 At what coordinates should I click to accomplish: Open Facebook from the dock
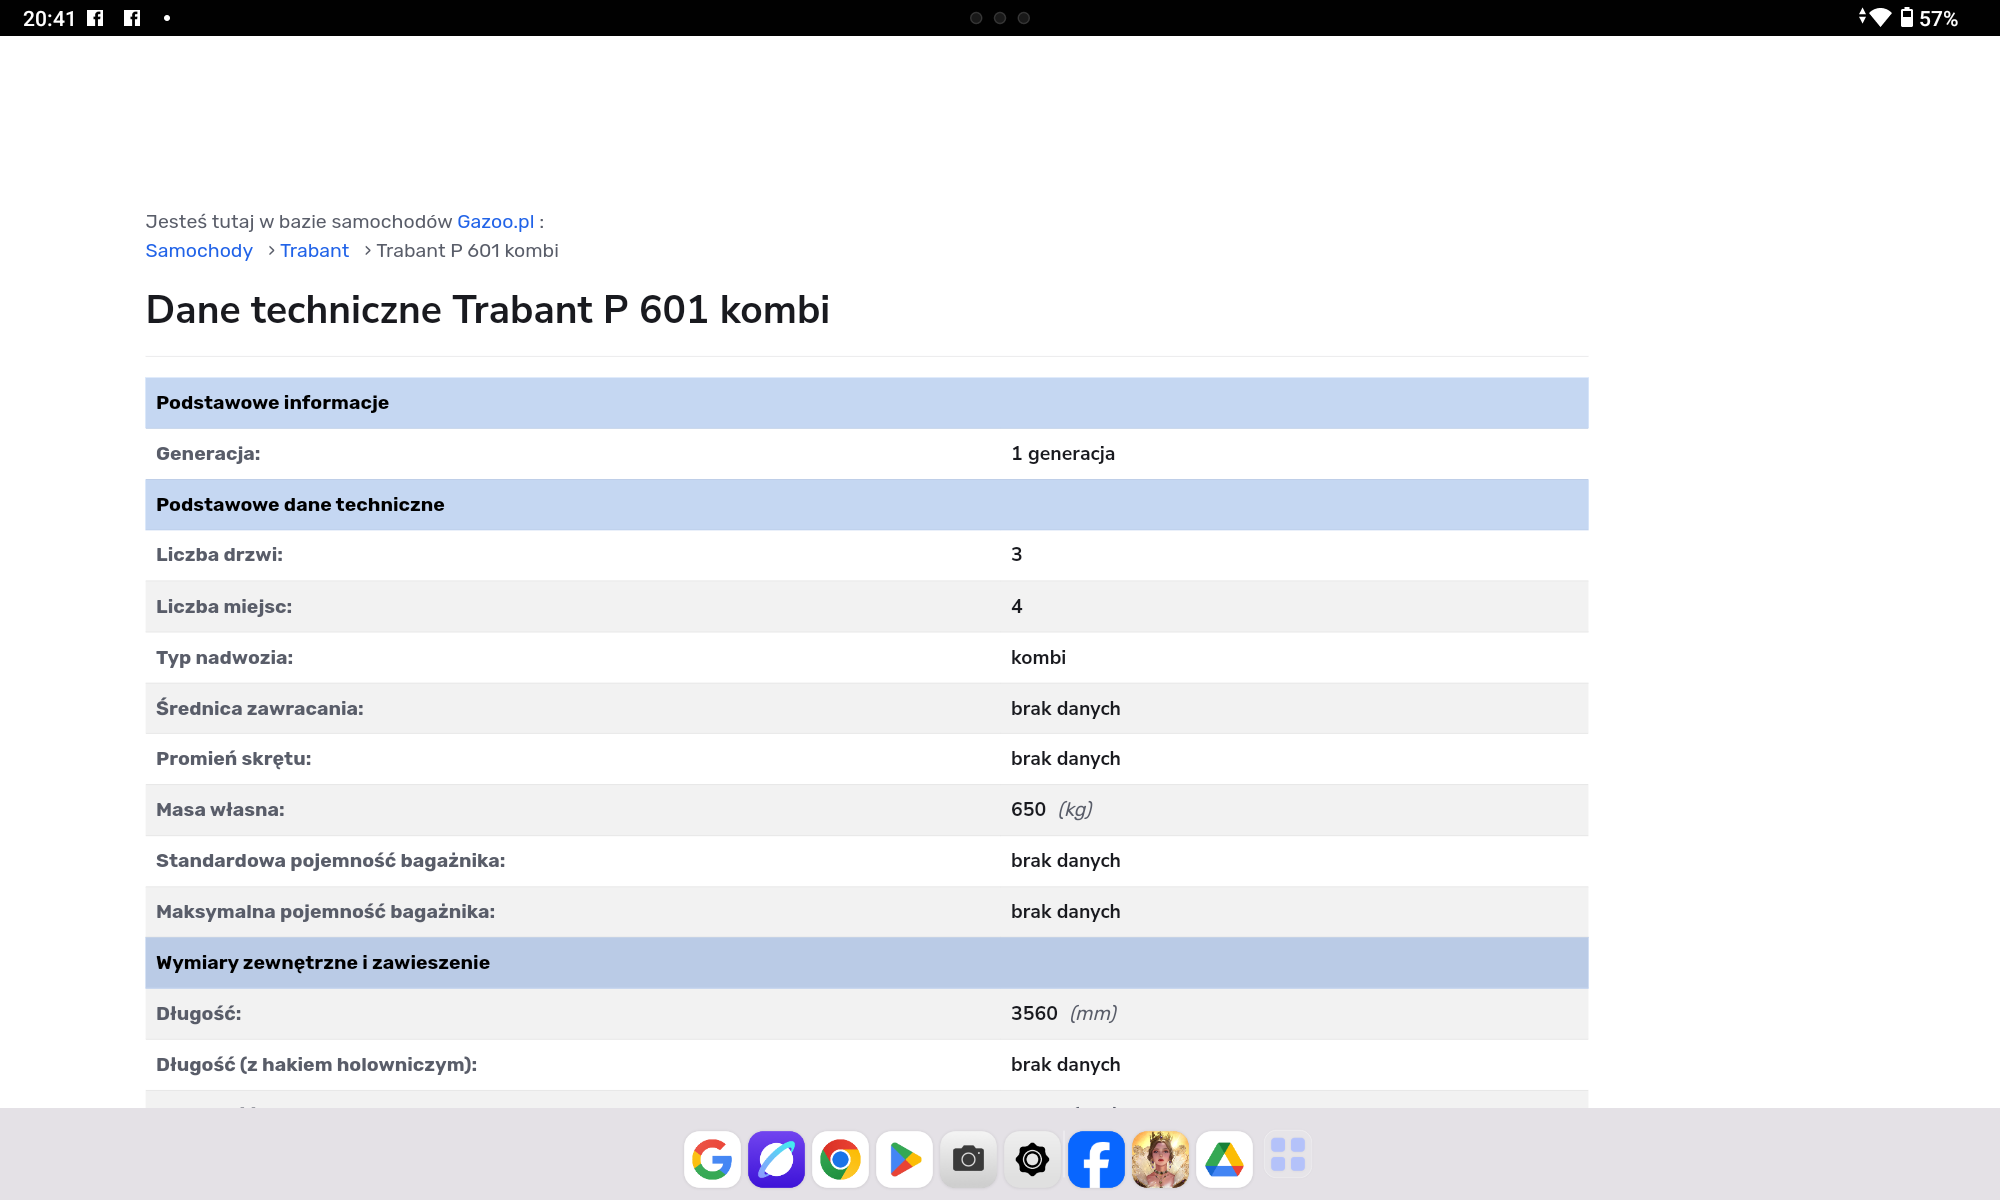coord(1096,1159)
